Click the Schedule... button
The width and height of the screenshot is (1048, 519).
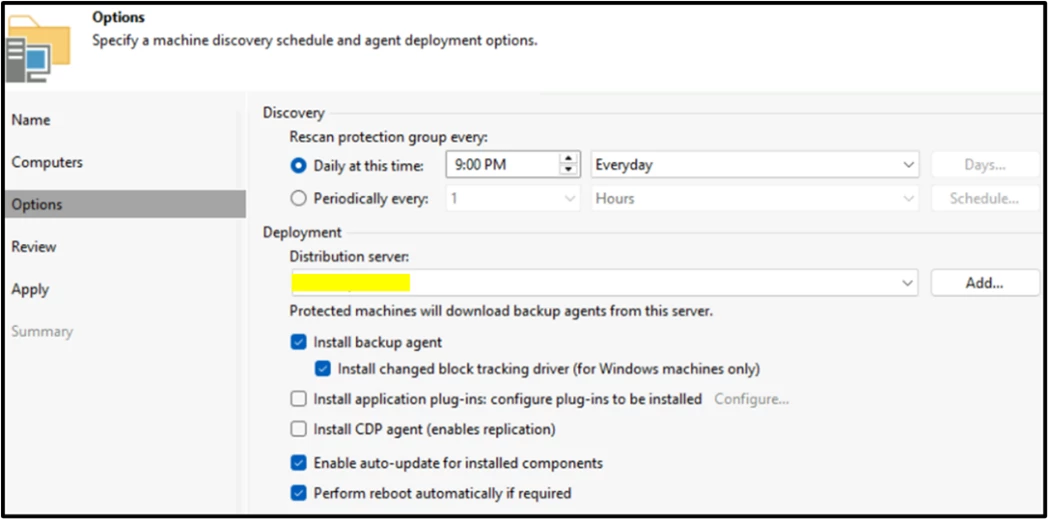pos(984,198)
